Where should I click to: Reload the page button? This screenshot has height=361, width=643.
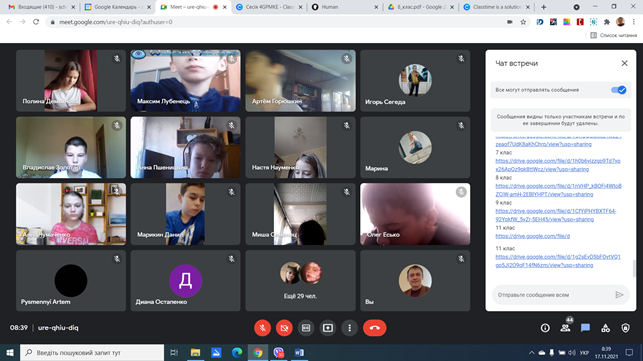coord(36,22)
